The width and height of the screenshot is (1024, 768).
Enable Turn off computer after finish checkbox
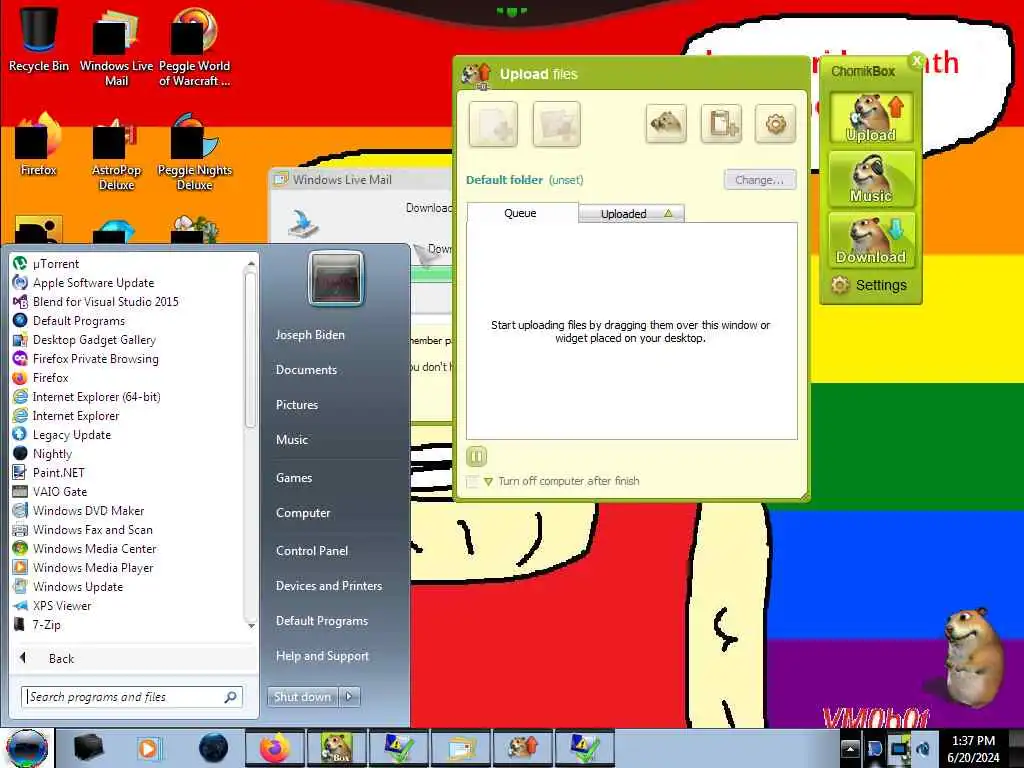point(472,481)
